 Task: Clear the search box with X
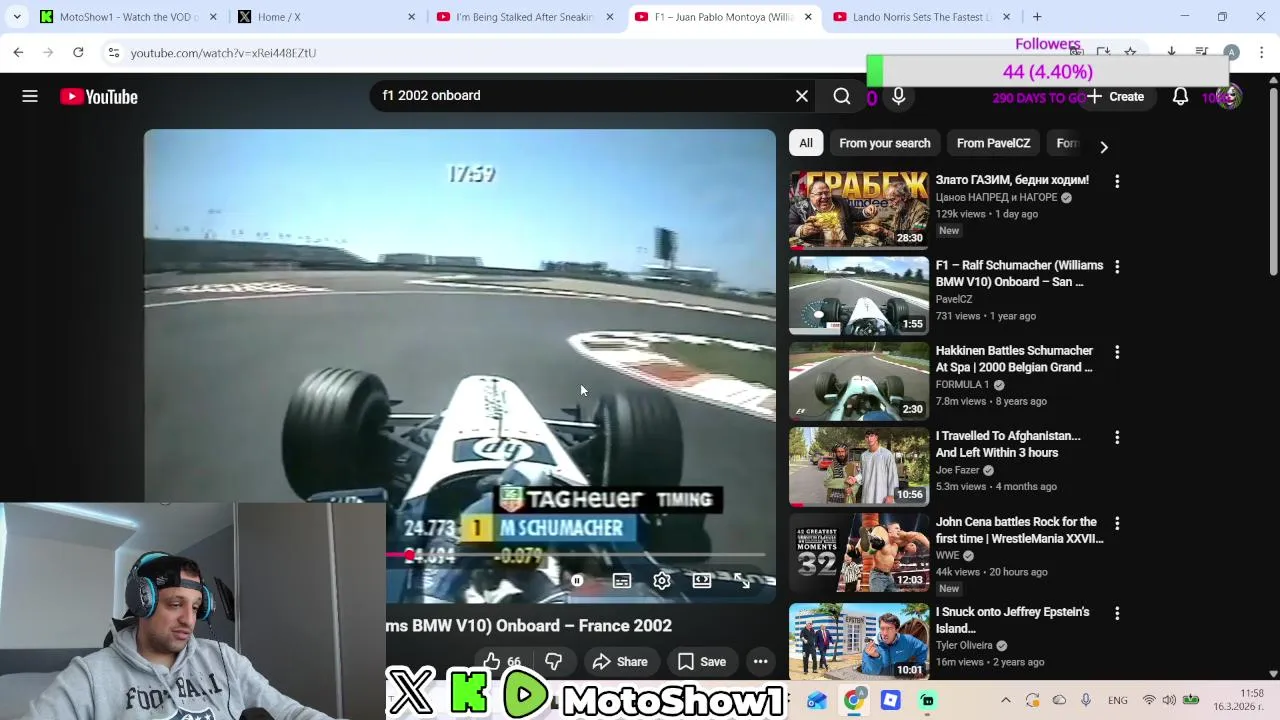802,96
